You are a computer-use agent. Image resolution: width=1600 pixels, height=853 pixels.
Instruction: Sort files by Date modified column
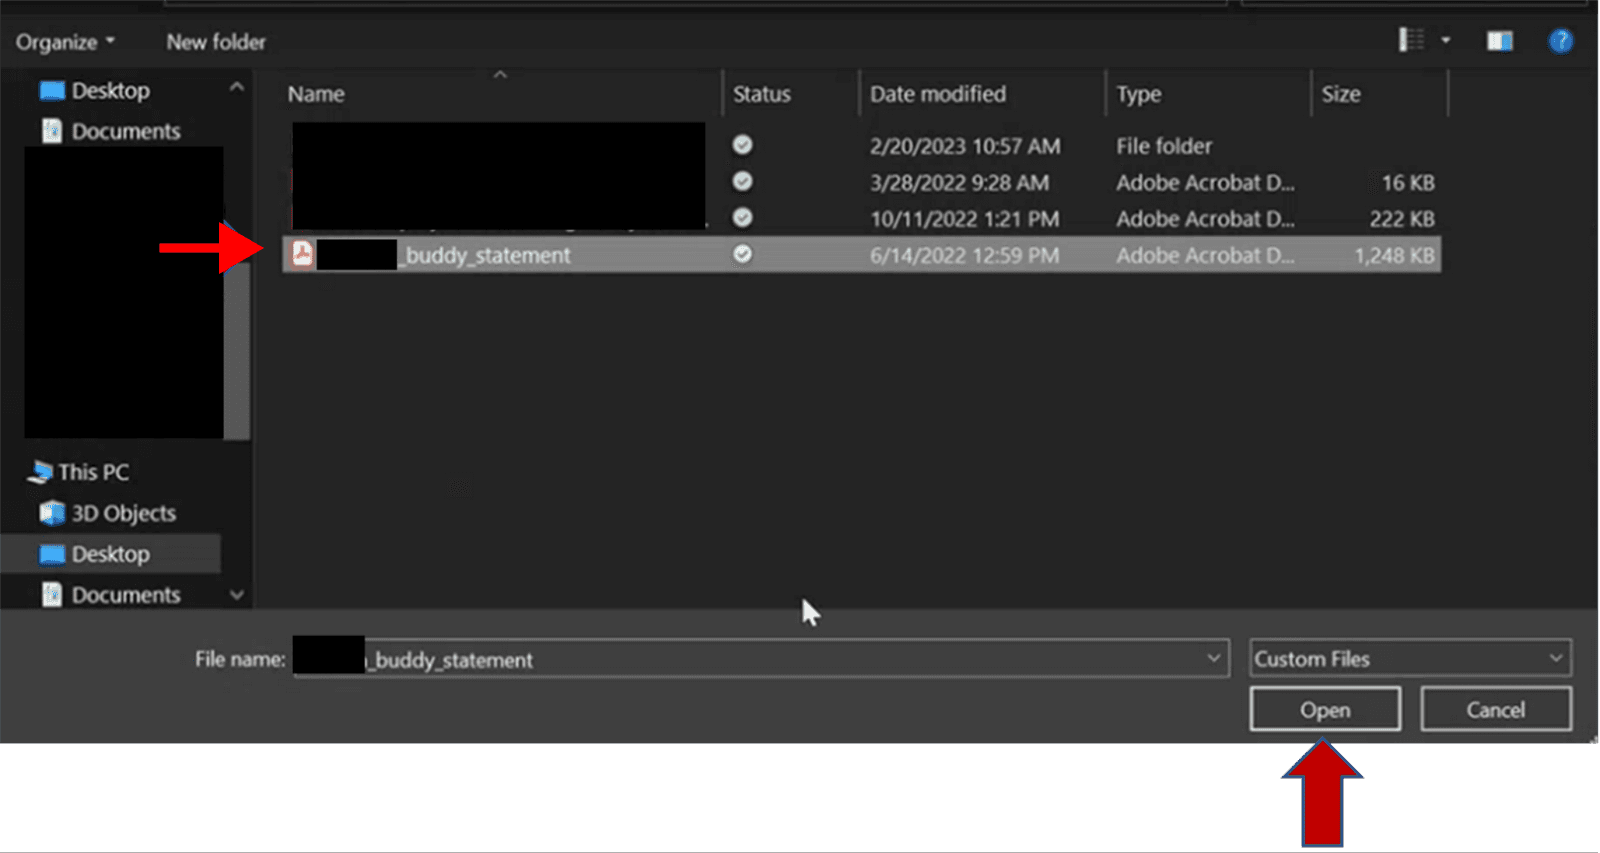[937, 94]
